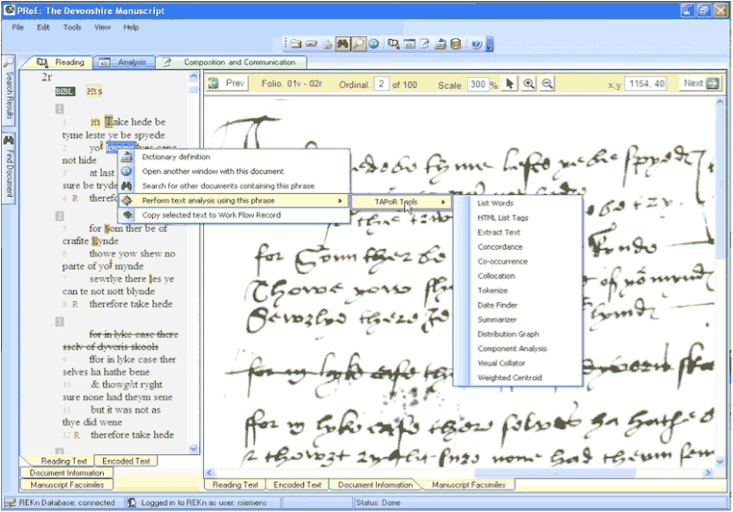Select the arrow pointer tool
The height and width of the screenshot is (512, 733).
tap(510, 84)
